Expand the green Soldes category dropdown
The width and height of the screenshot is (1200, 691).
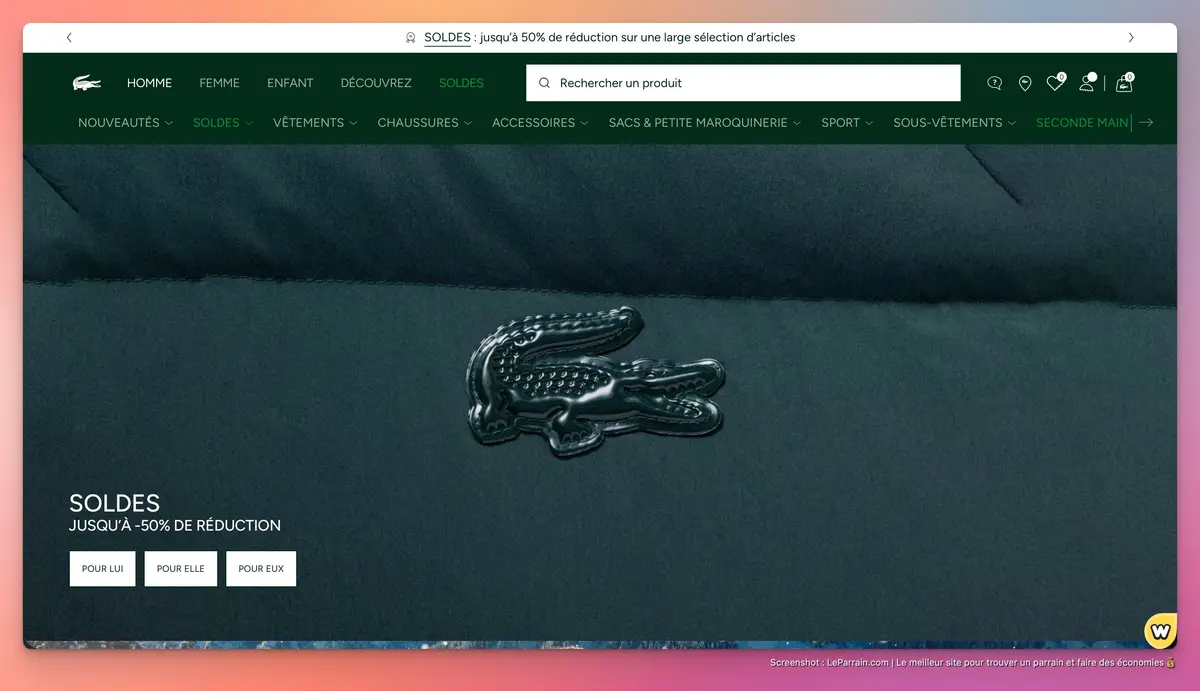click(223, 122)
